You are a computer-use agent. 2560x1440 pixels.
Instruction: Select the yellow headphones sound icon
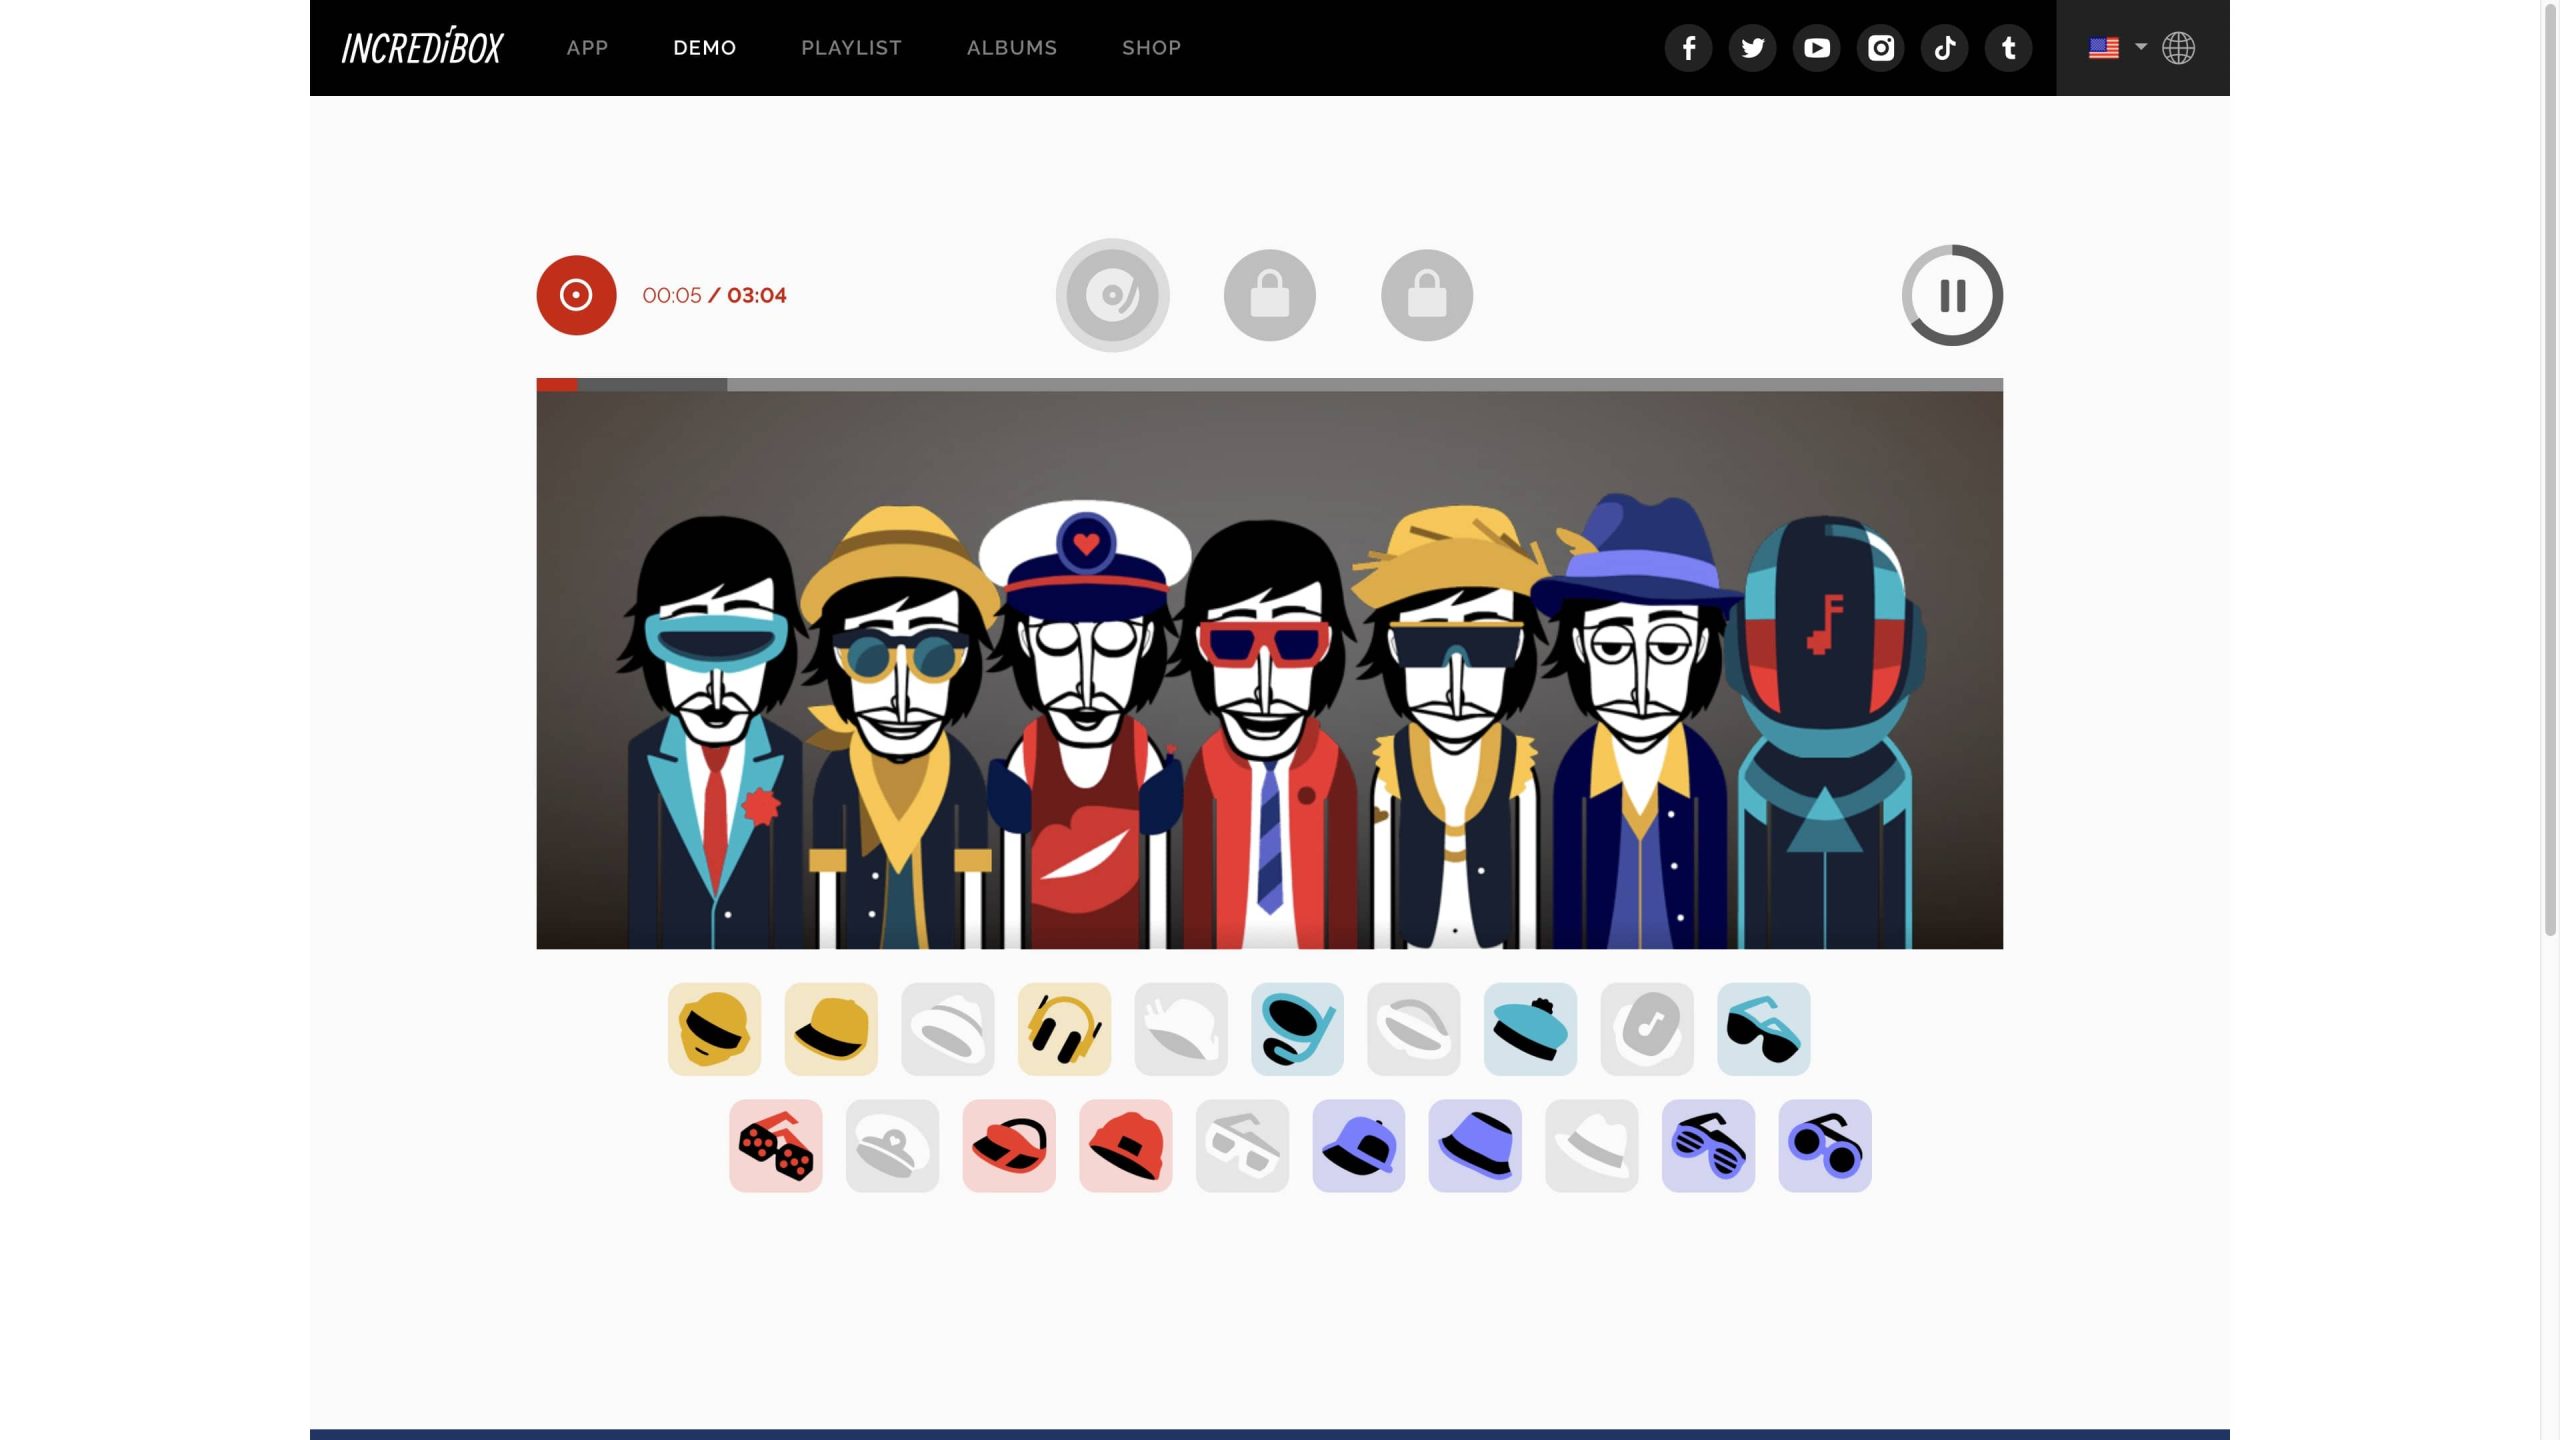click(1064, 1029)
